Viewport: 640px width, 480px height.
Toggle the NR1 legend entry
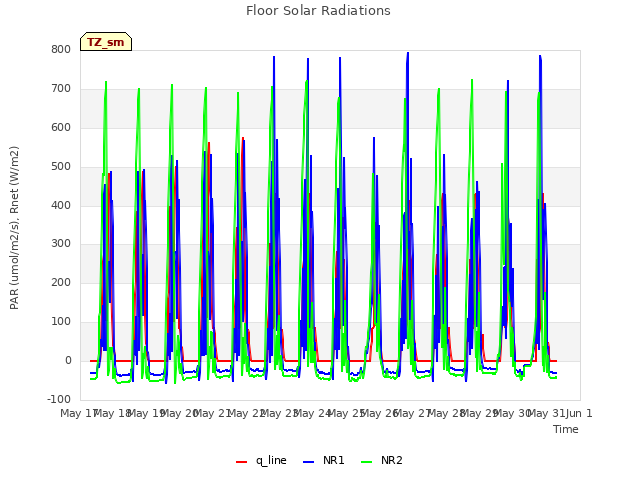(324, 460)
